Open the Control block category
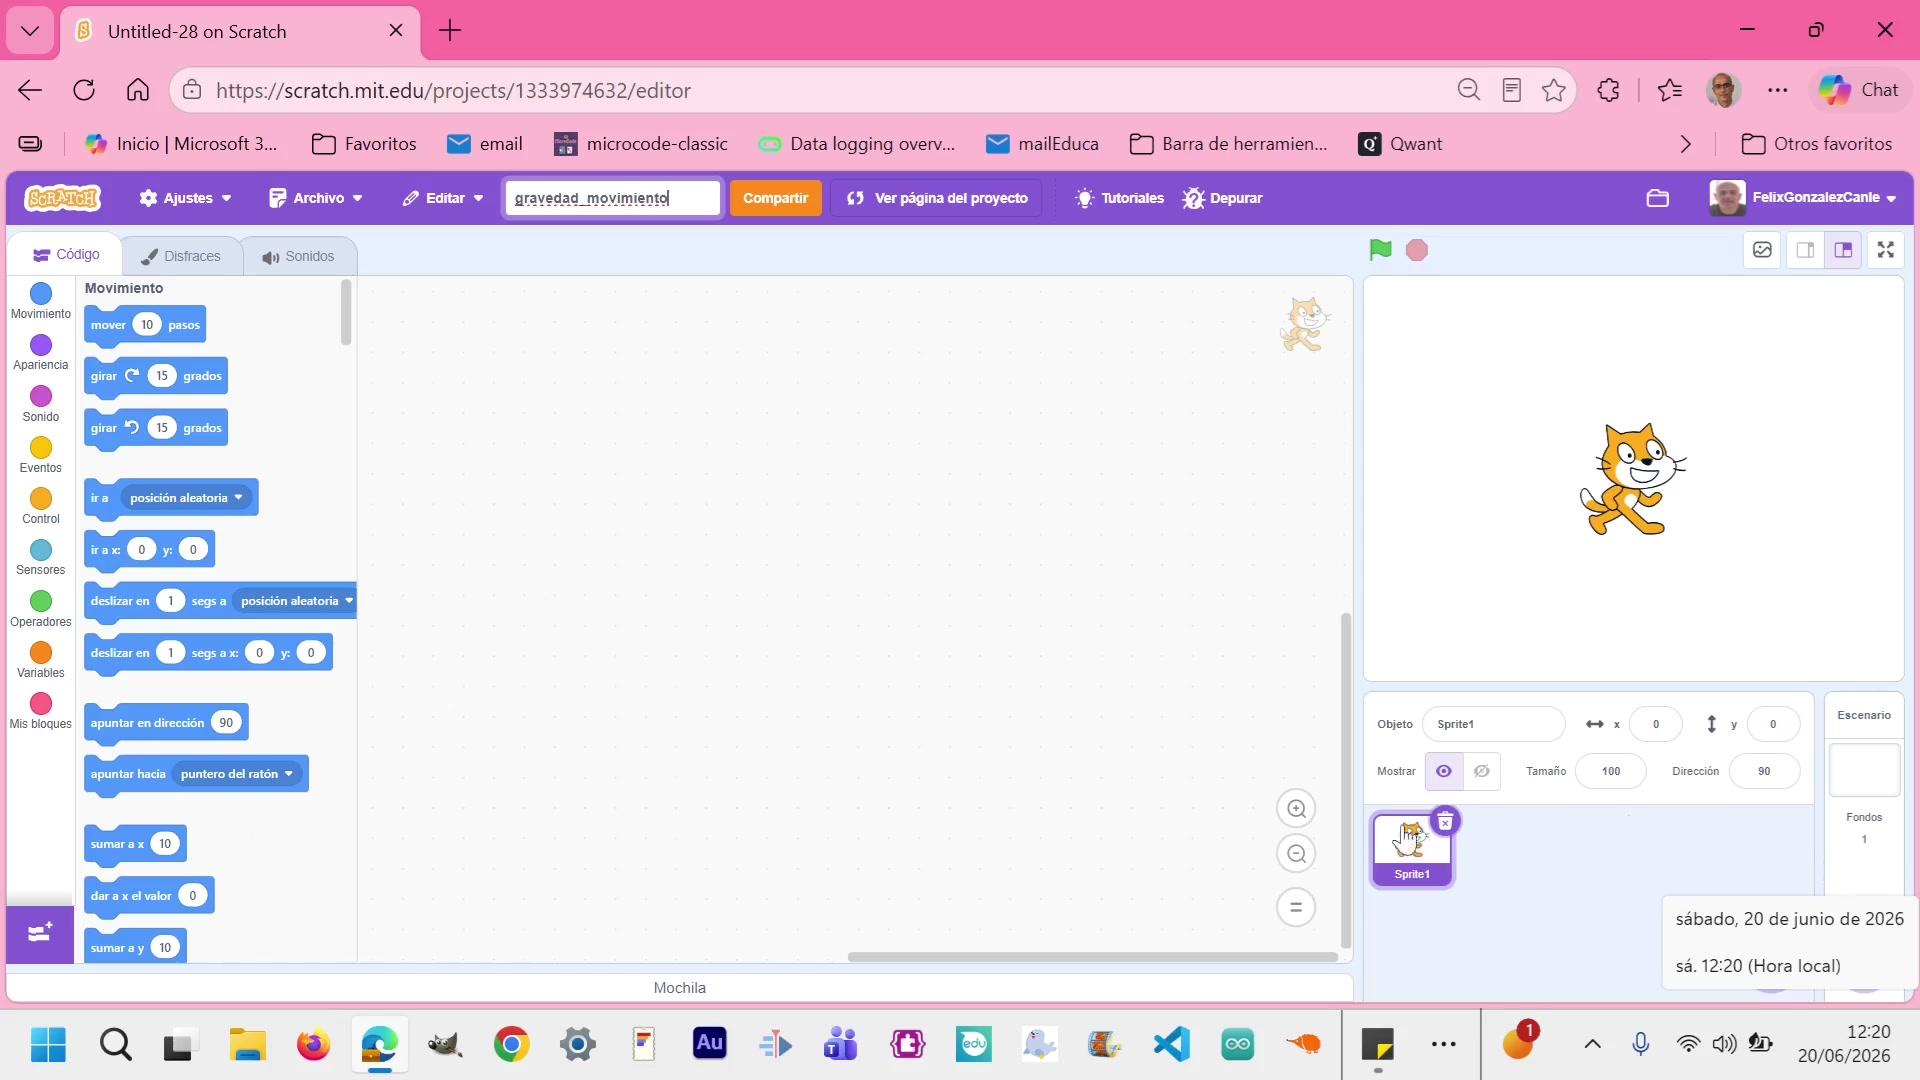This screenshot has height=1080, width=1920. point(41,506)
